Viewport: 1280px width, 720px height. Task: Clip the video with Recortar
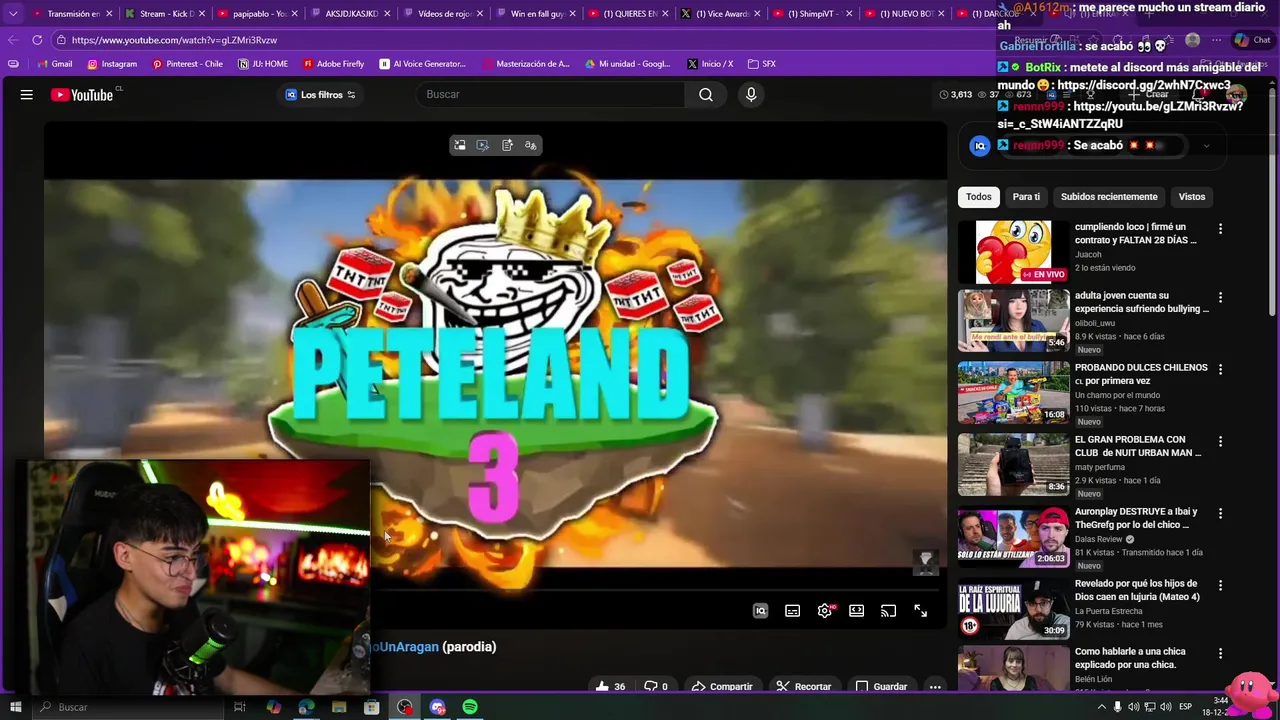(x=804, y=687)
